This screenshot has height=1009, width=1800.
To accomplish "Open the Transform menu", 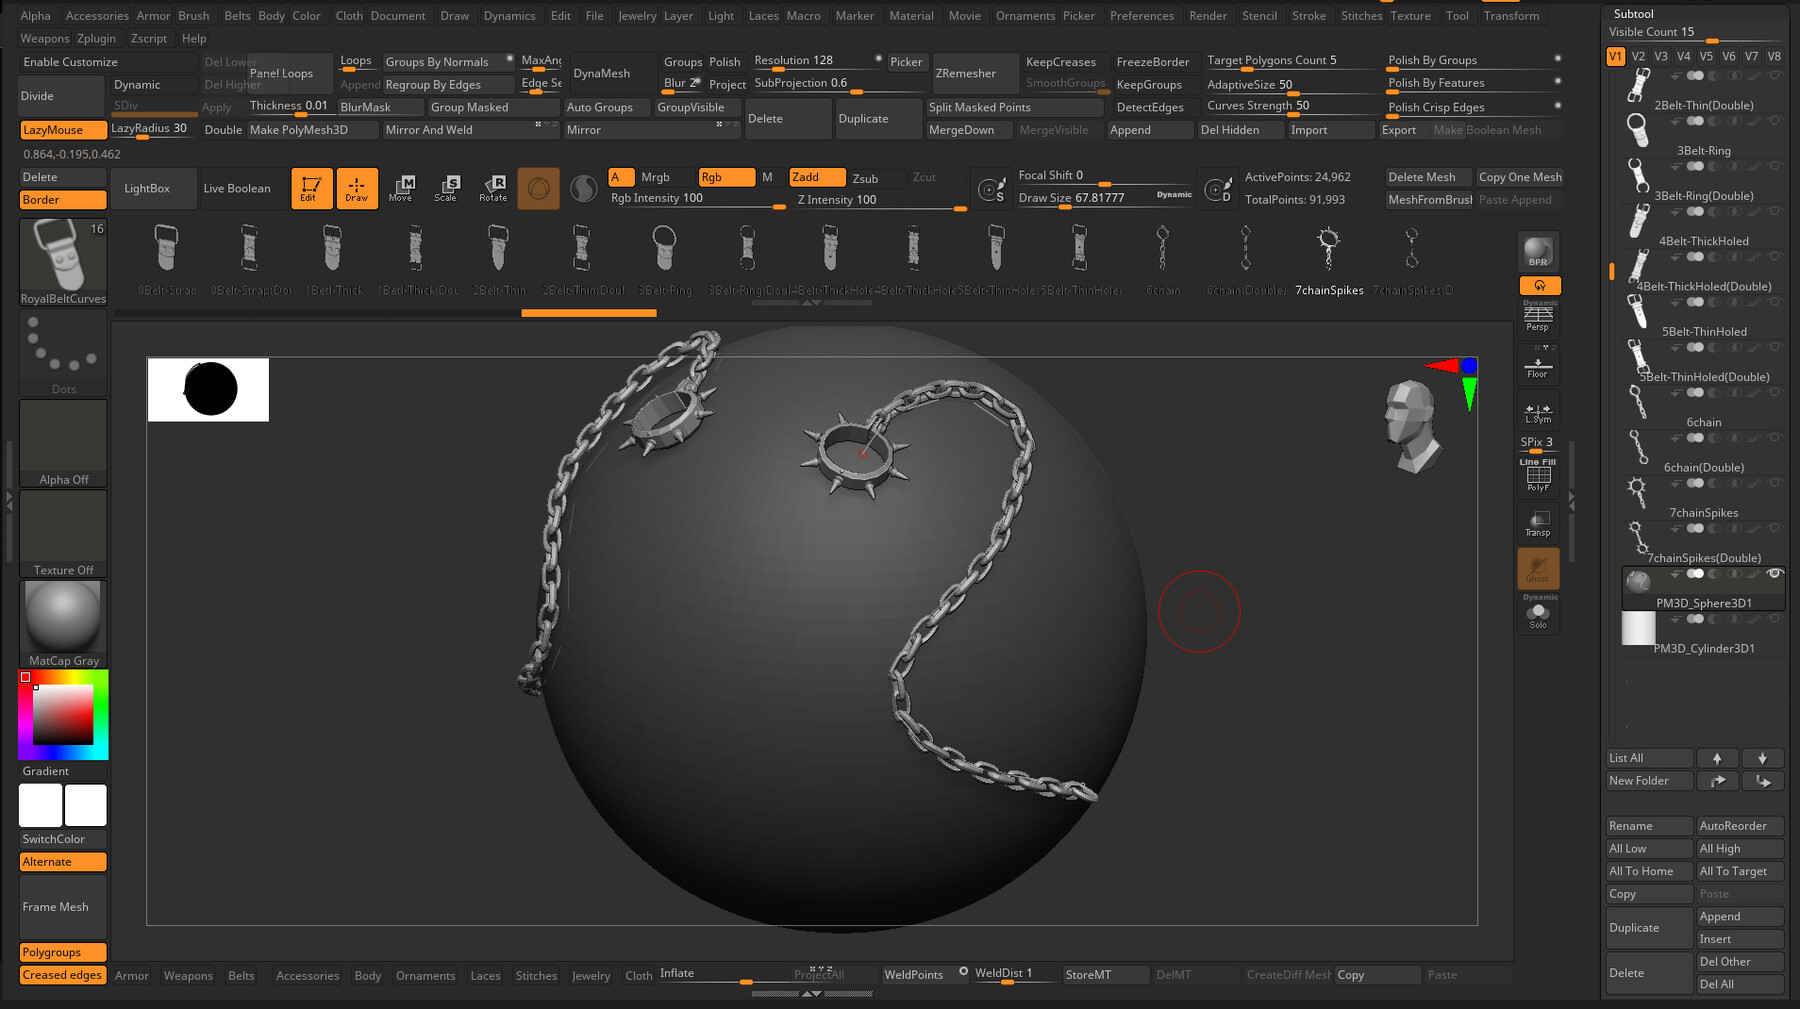I will pos(1511,15).
